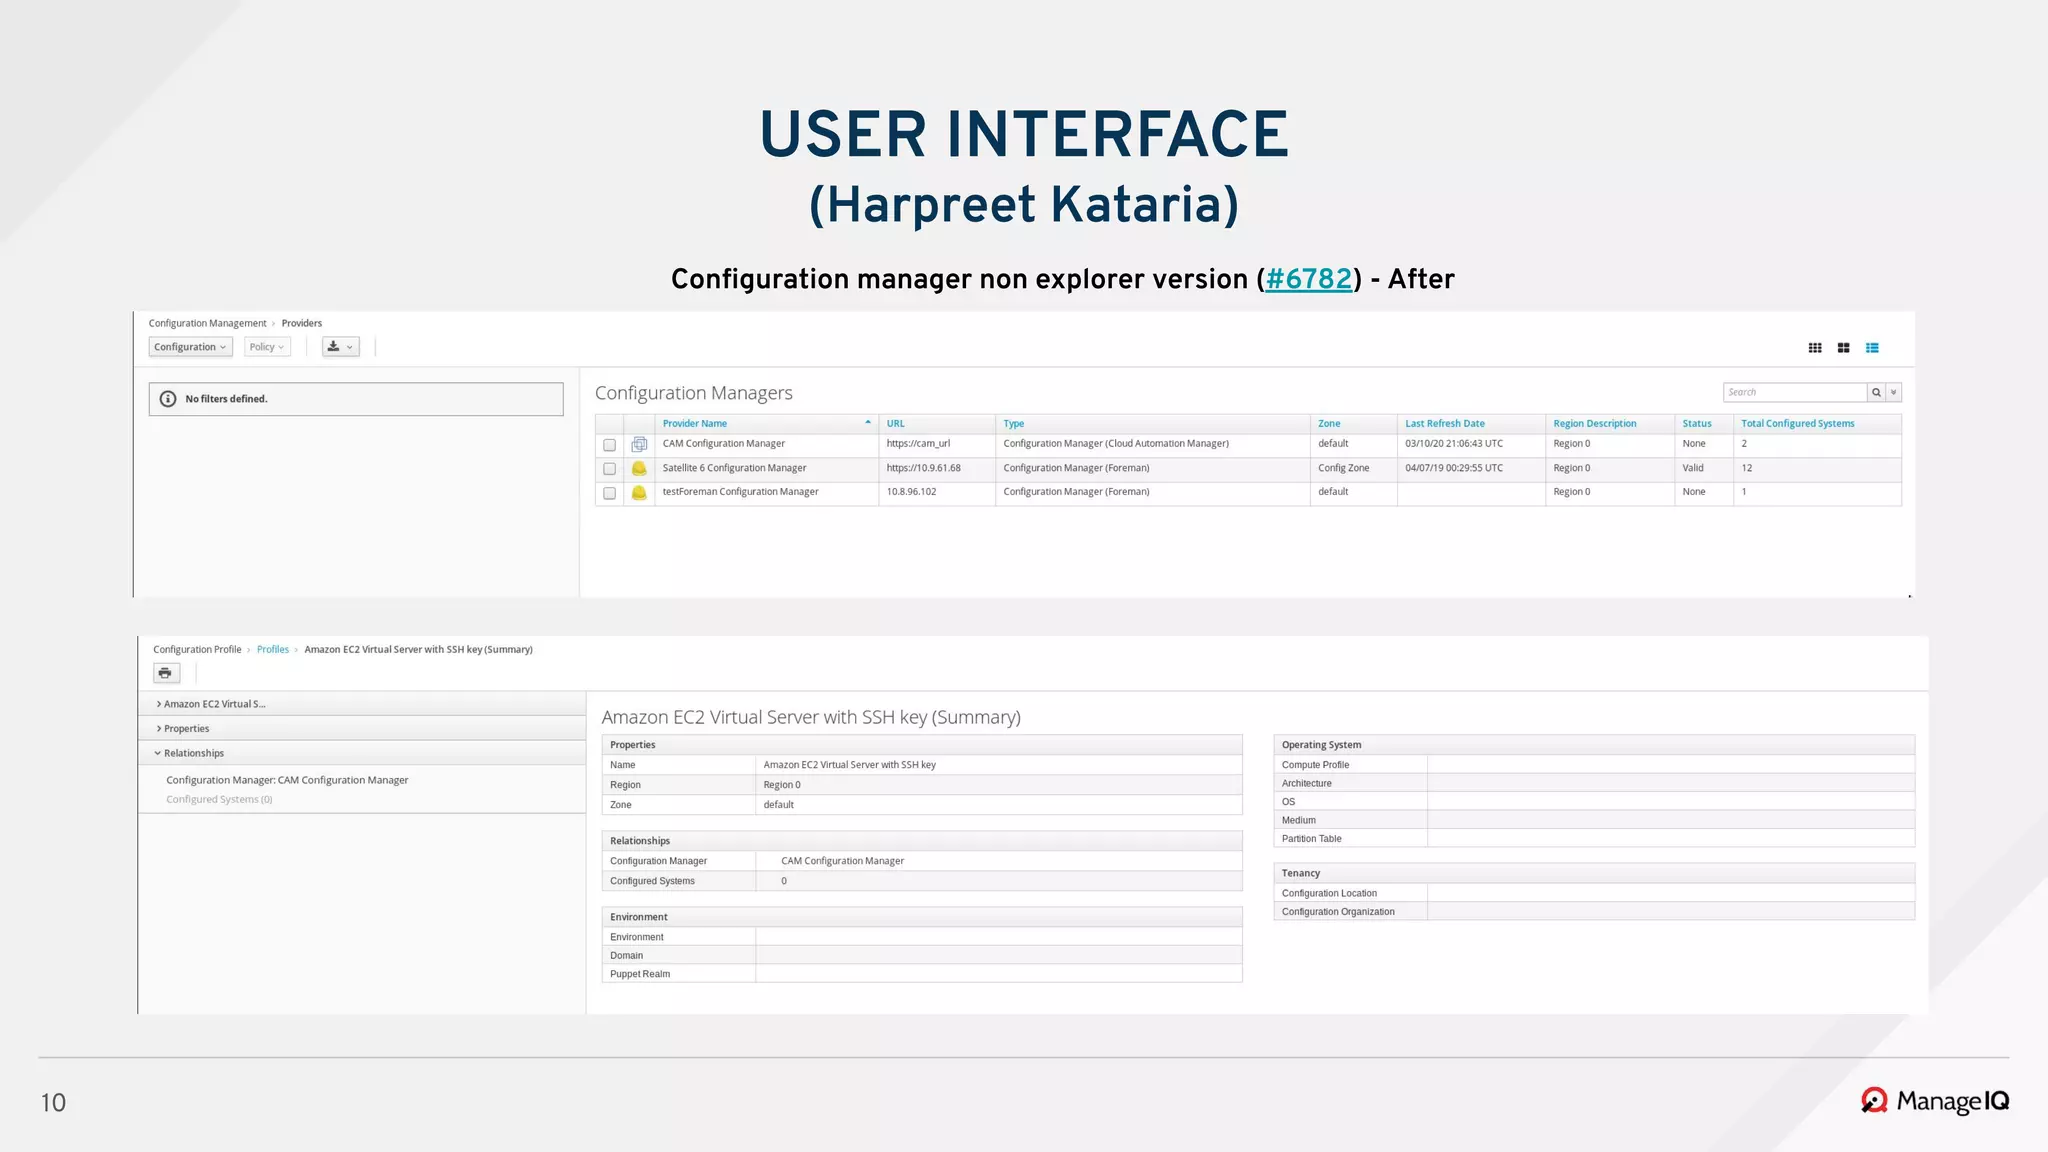
Task: Click the Providers breadcrumb
Action: (x=302, y=324)
